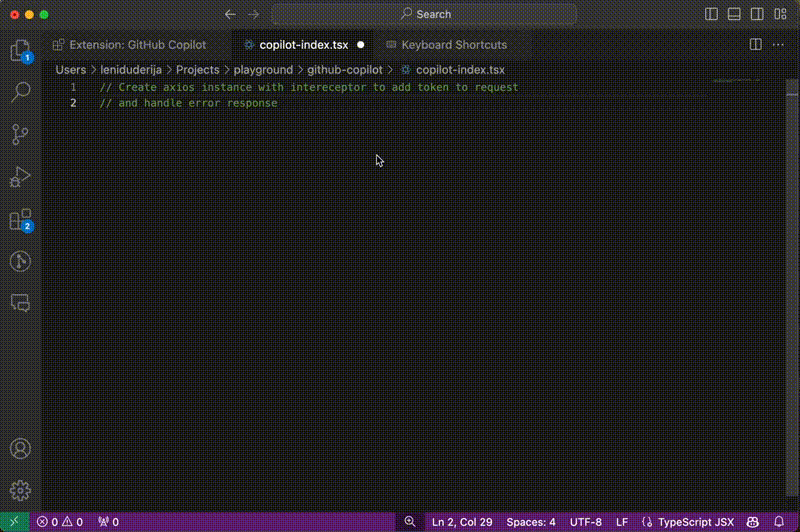Toggle the primary side bar layout icon

711,14
